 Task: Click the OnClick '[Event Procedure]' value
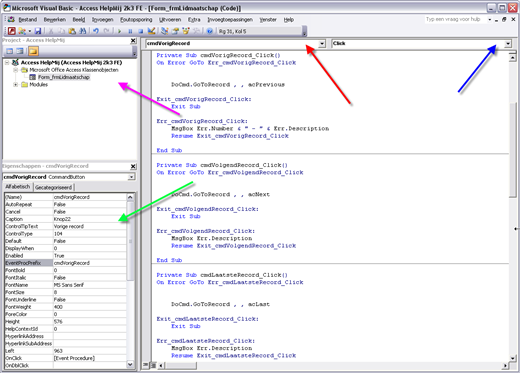pos(90,358)
